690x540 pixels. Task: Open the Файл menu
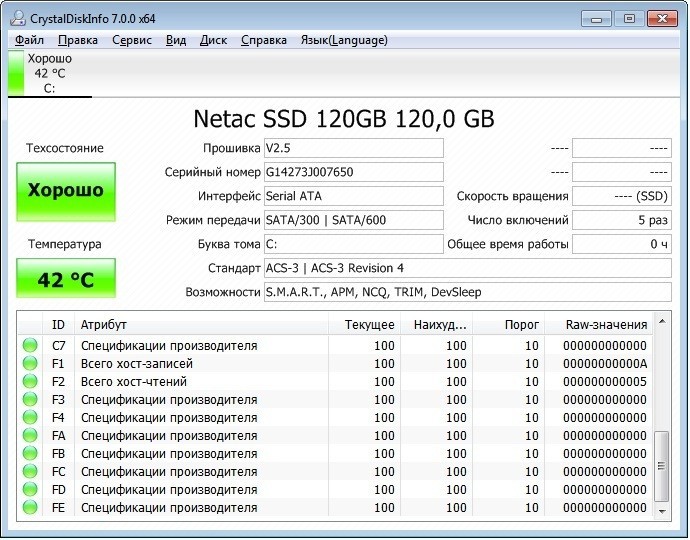(x=29, y=40)
